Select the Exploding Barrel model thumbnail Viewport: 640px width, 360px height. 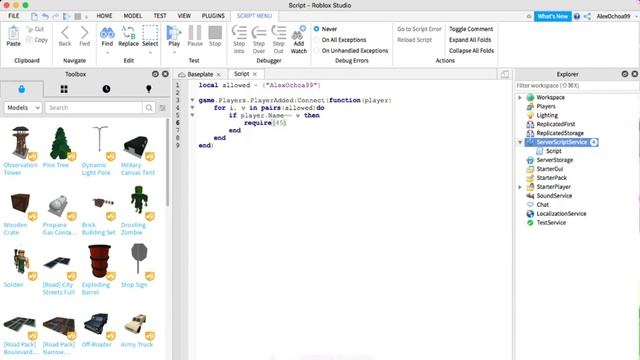click(x=99, y=261)
